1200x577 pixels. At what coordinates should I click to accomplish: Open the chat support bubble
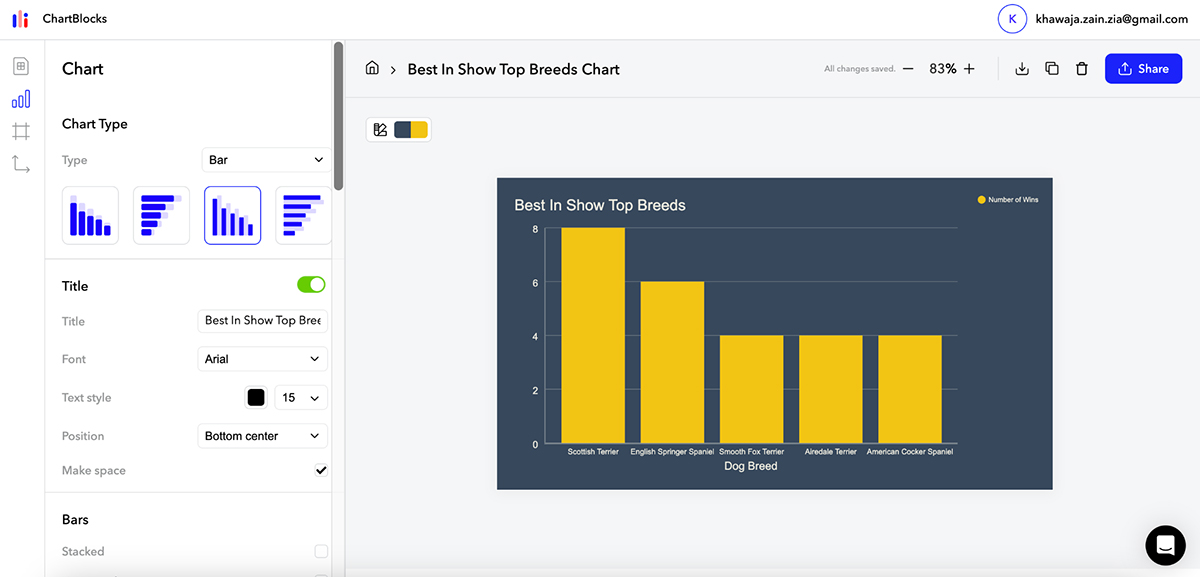coord(1165,545)
